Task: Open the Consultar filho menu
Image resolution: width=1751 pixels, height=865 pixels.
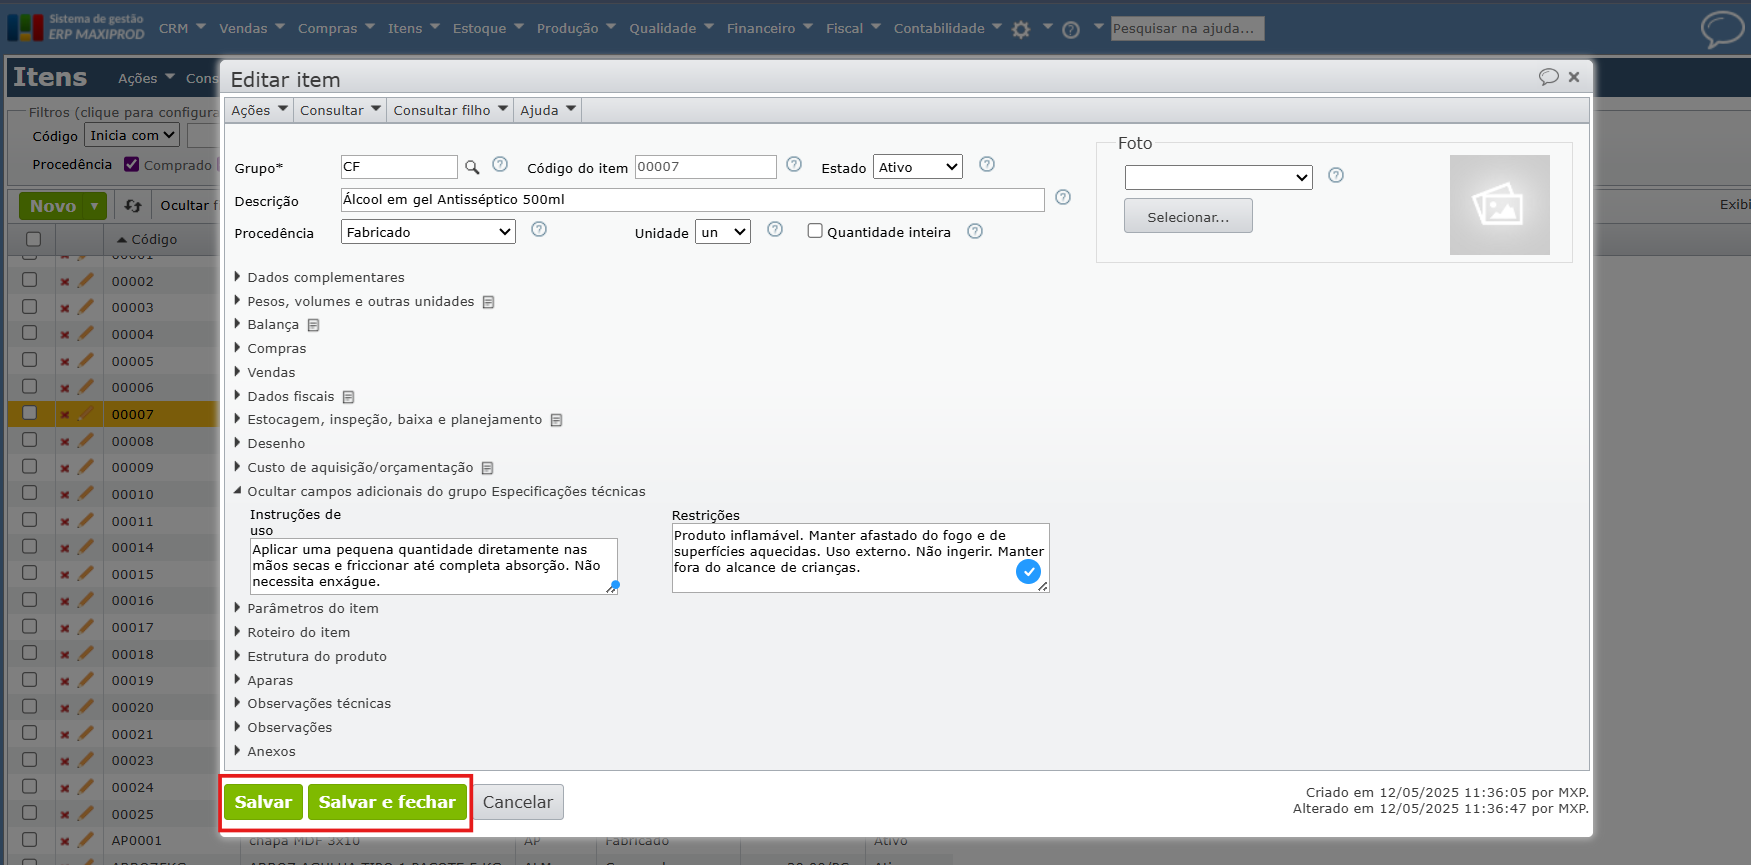Action: coord(450,110)
